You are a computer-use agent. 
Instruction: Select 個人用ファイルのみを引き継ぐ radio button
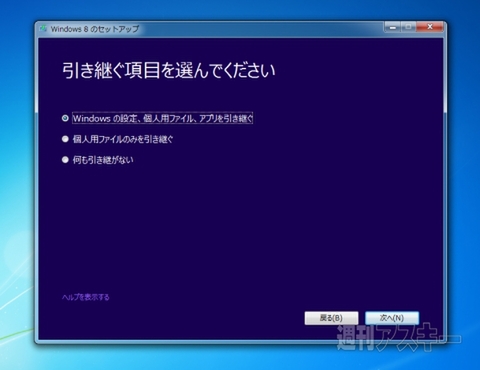[65, 139]
